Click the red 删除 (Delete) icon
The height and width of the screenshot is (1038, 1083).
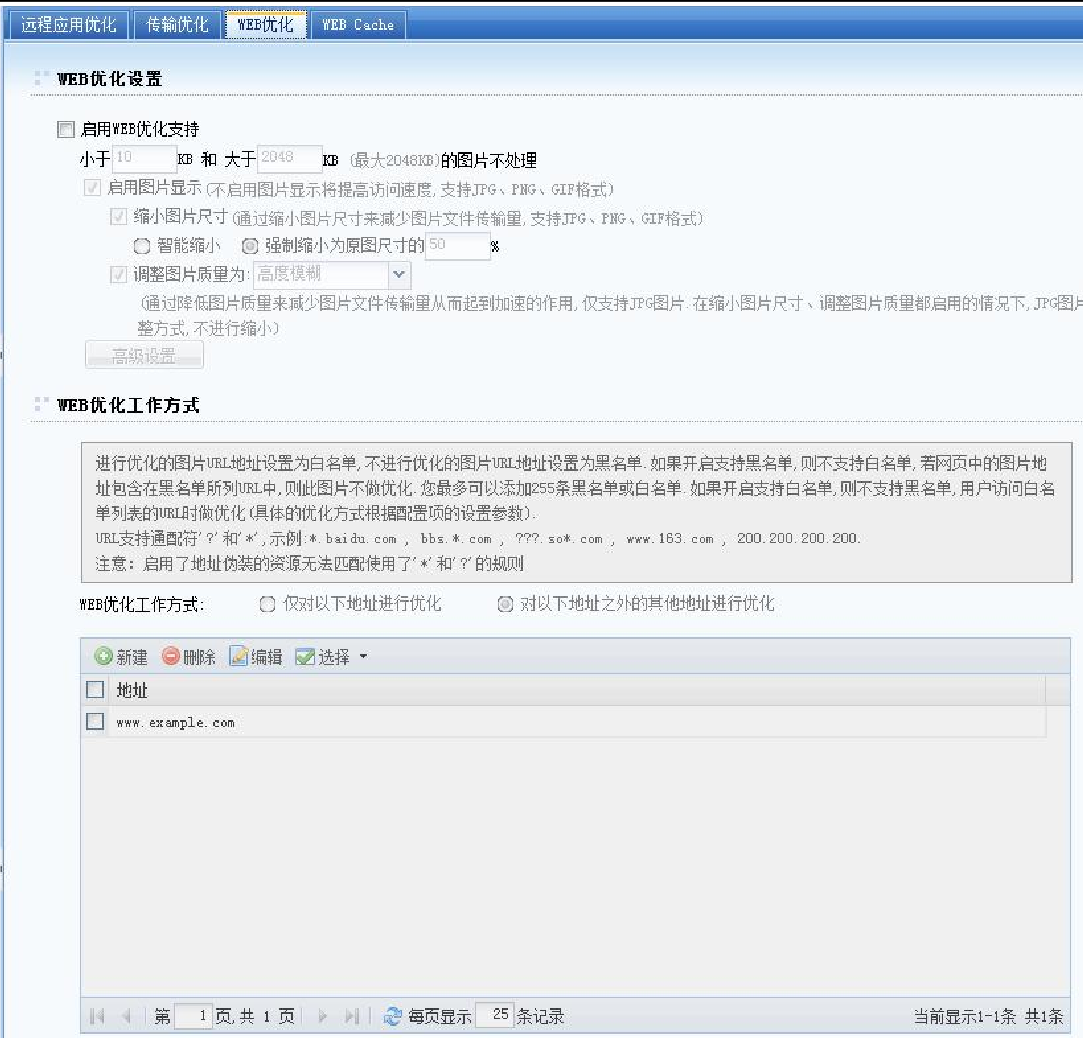tap(171, 657)
